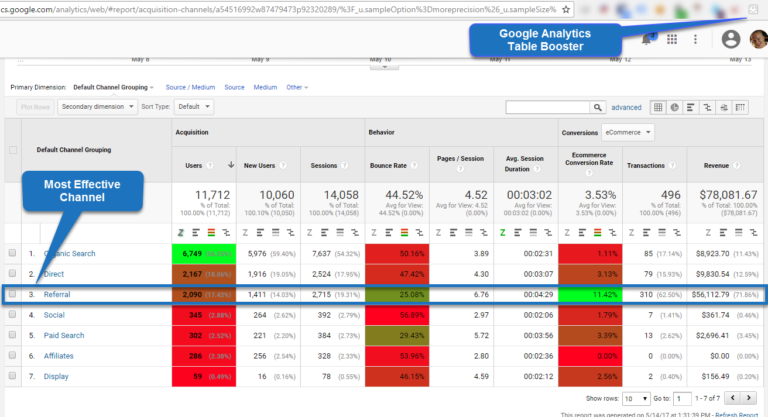Click bar-align icon under Transactions column

tap(647, 233)
